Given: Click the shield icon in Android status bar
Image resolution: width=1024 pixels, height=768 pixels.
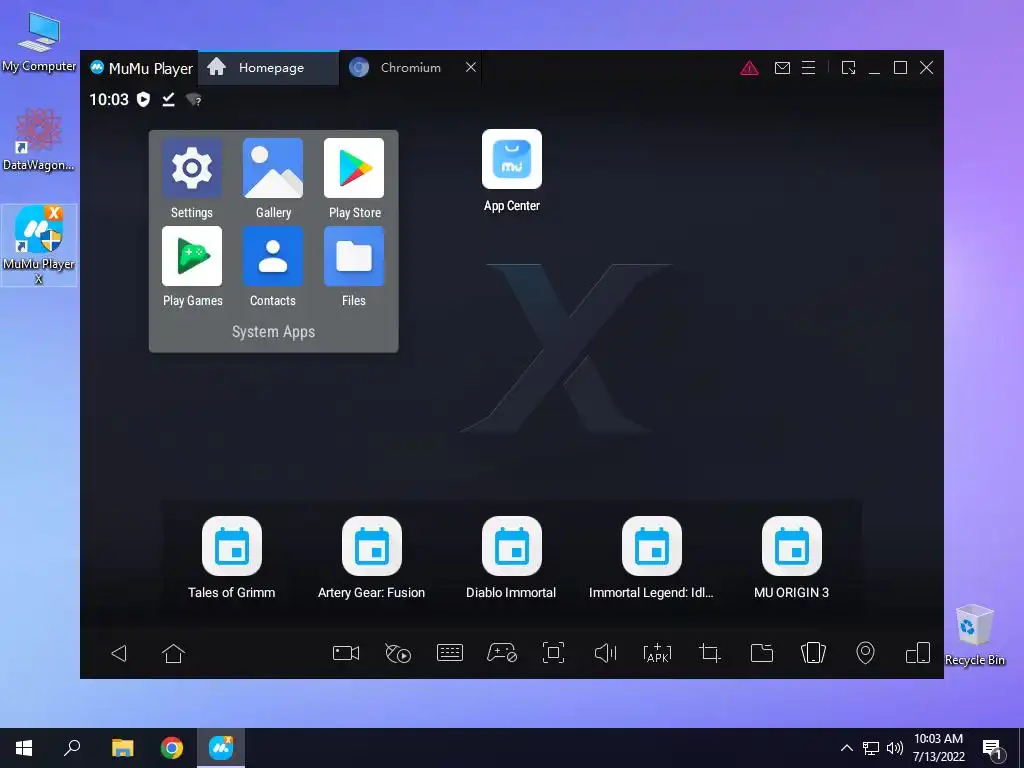Looking at the screenshot, I should [143, 99].
